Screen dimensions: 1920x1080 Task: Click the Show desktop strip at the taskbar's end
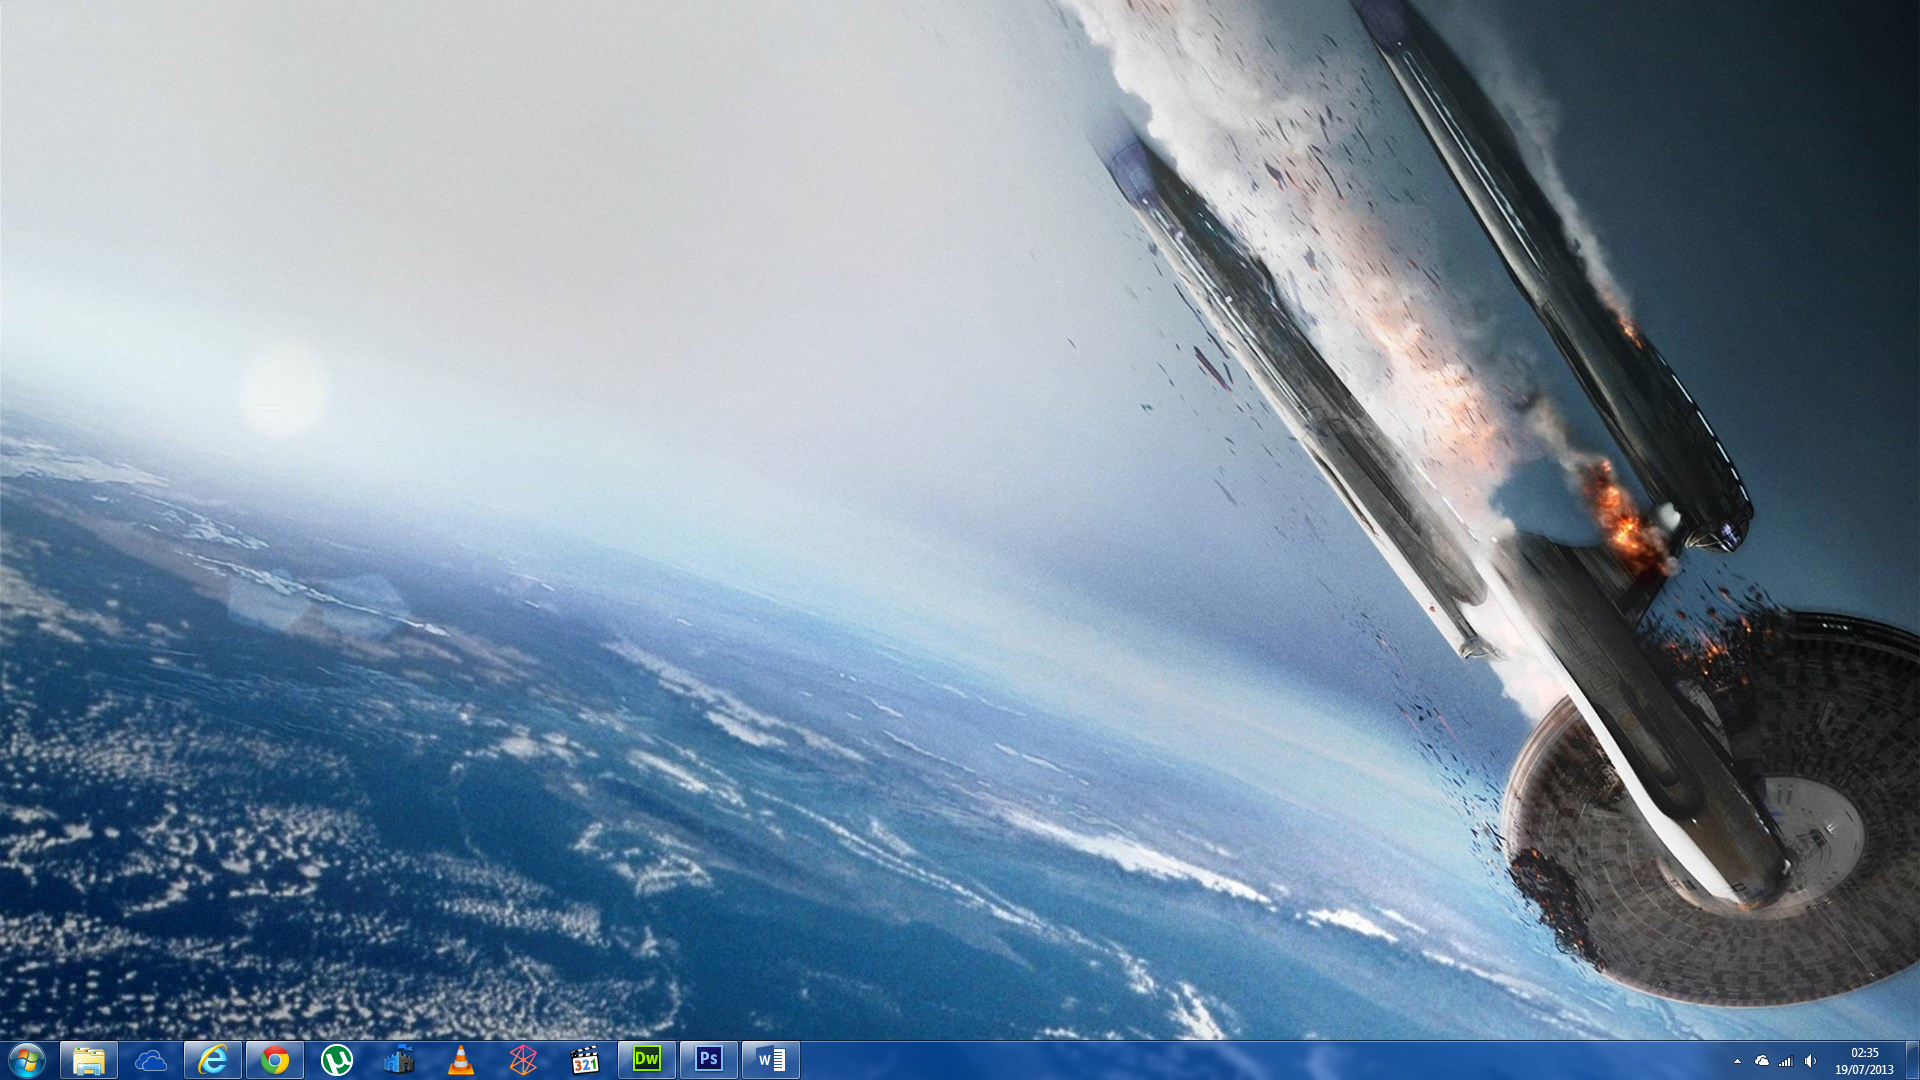tap(1912, 1060)
